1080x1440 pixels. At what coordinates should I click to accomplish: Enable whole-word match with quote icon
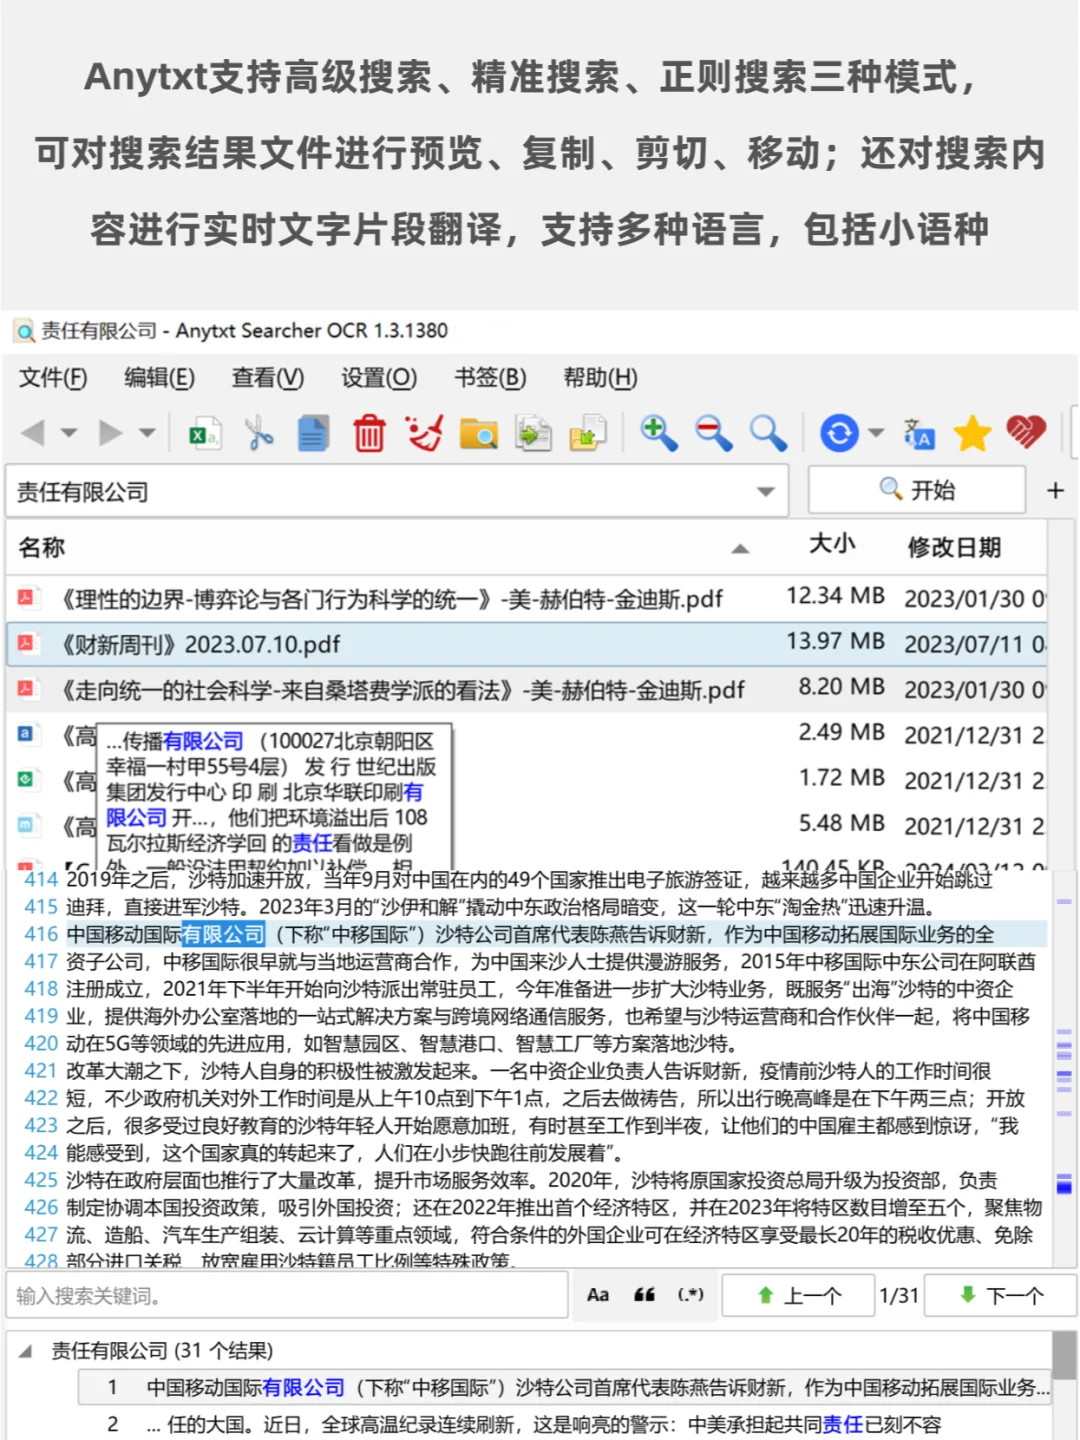644,1294
